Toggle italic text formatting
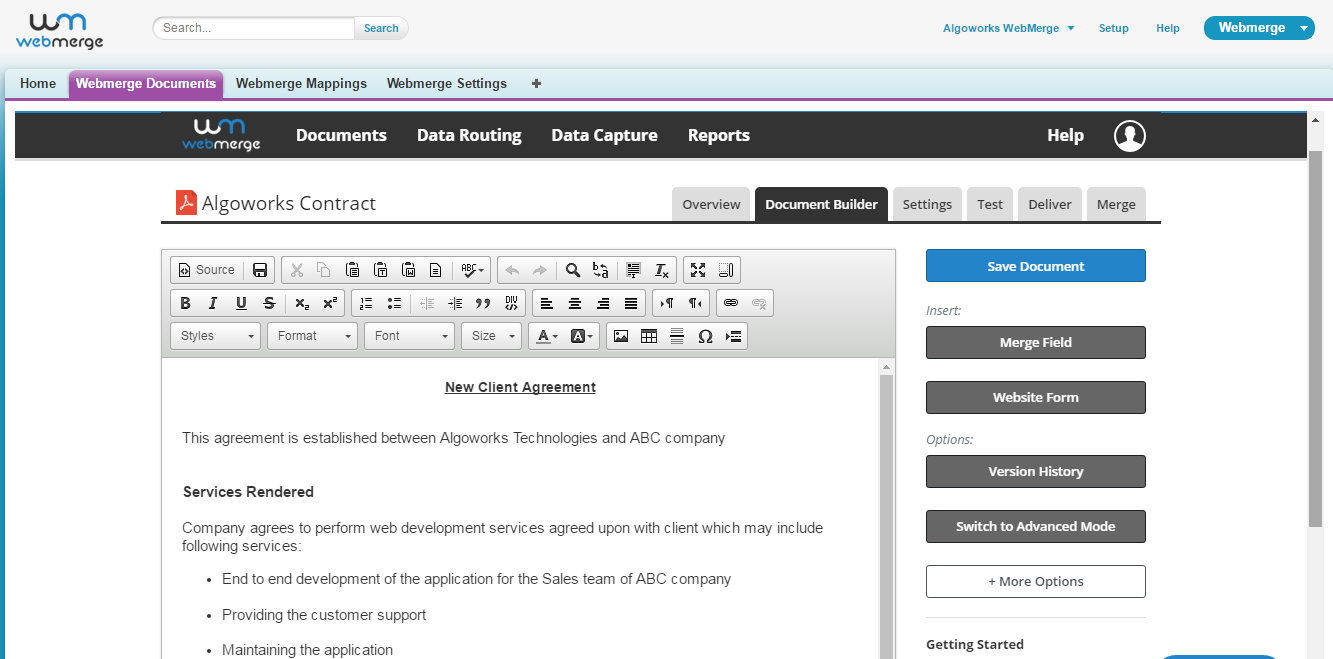The image size is (1333, 659). tap(213, 303)
